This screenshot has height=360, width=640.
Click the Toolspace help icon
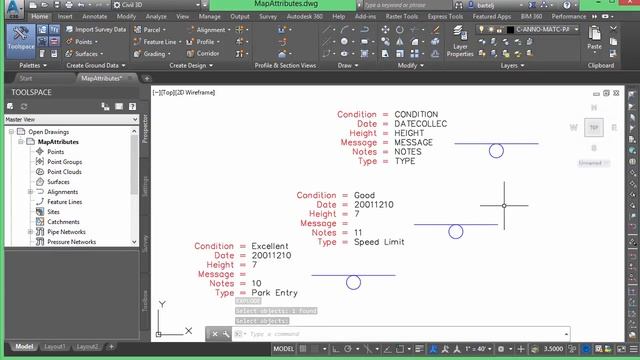132,107
